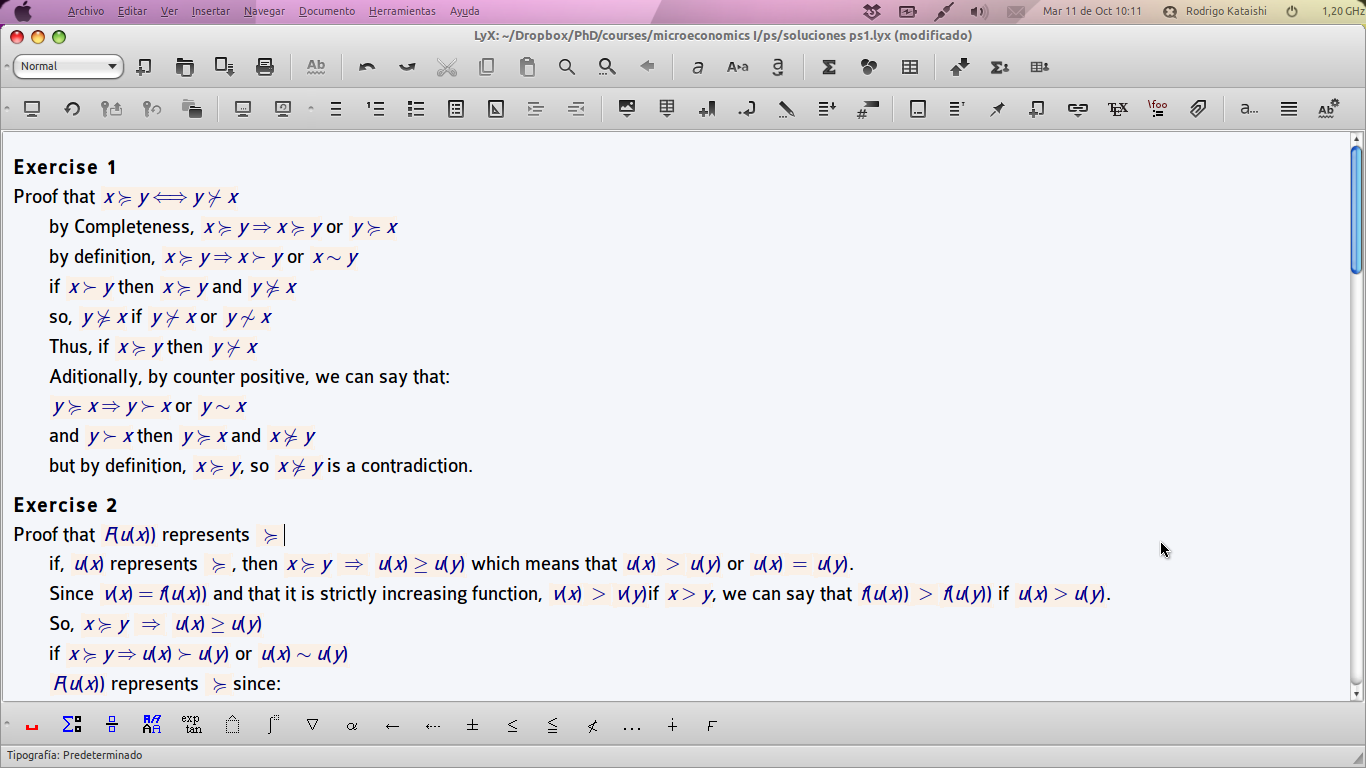
Task: Insert math spacing red bracket icon
Action: tap(32, 726)
